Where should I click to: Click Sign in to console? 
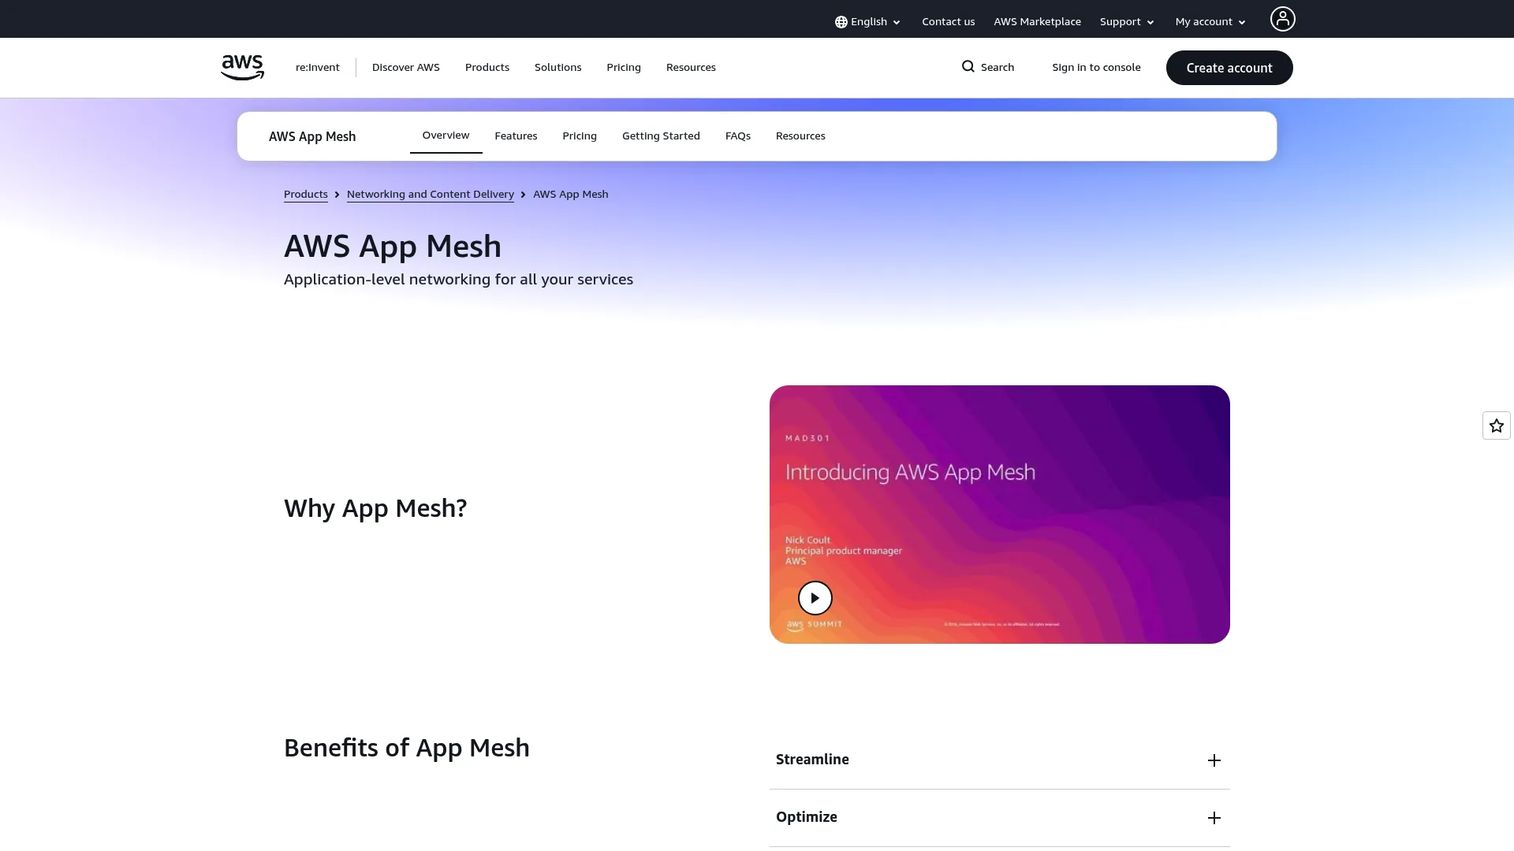coord(1096,68)
